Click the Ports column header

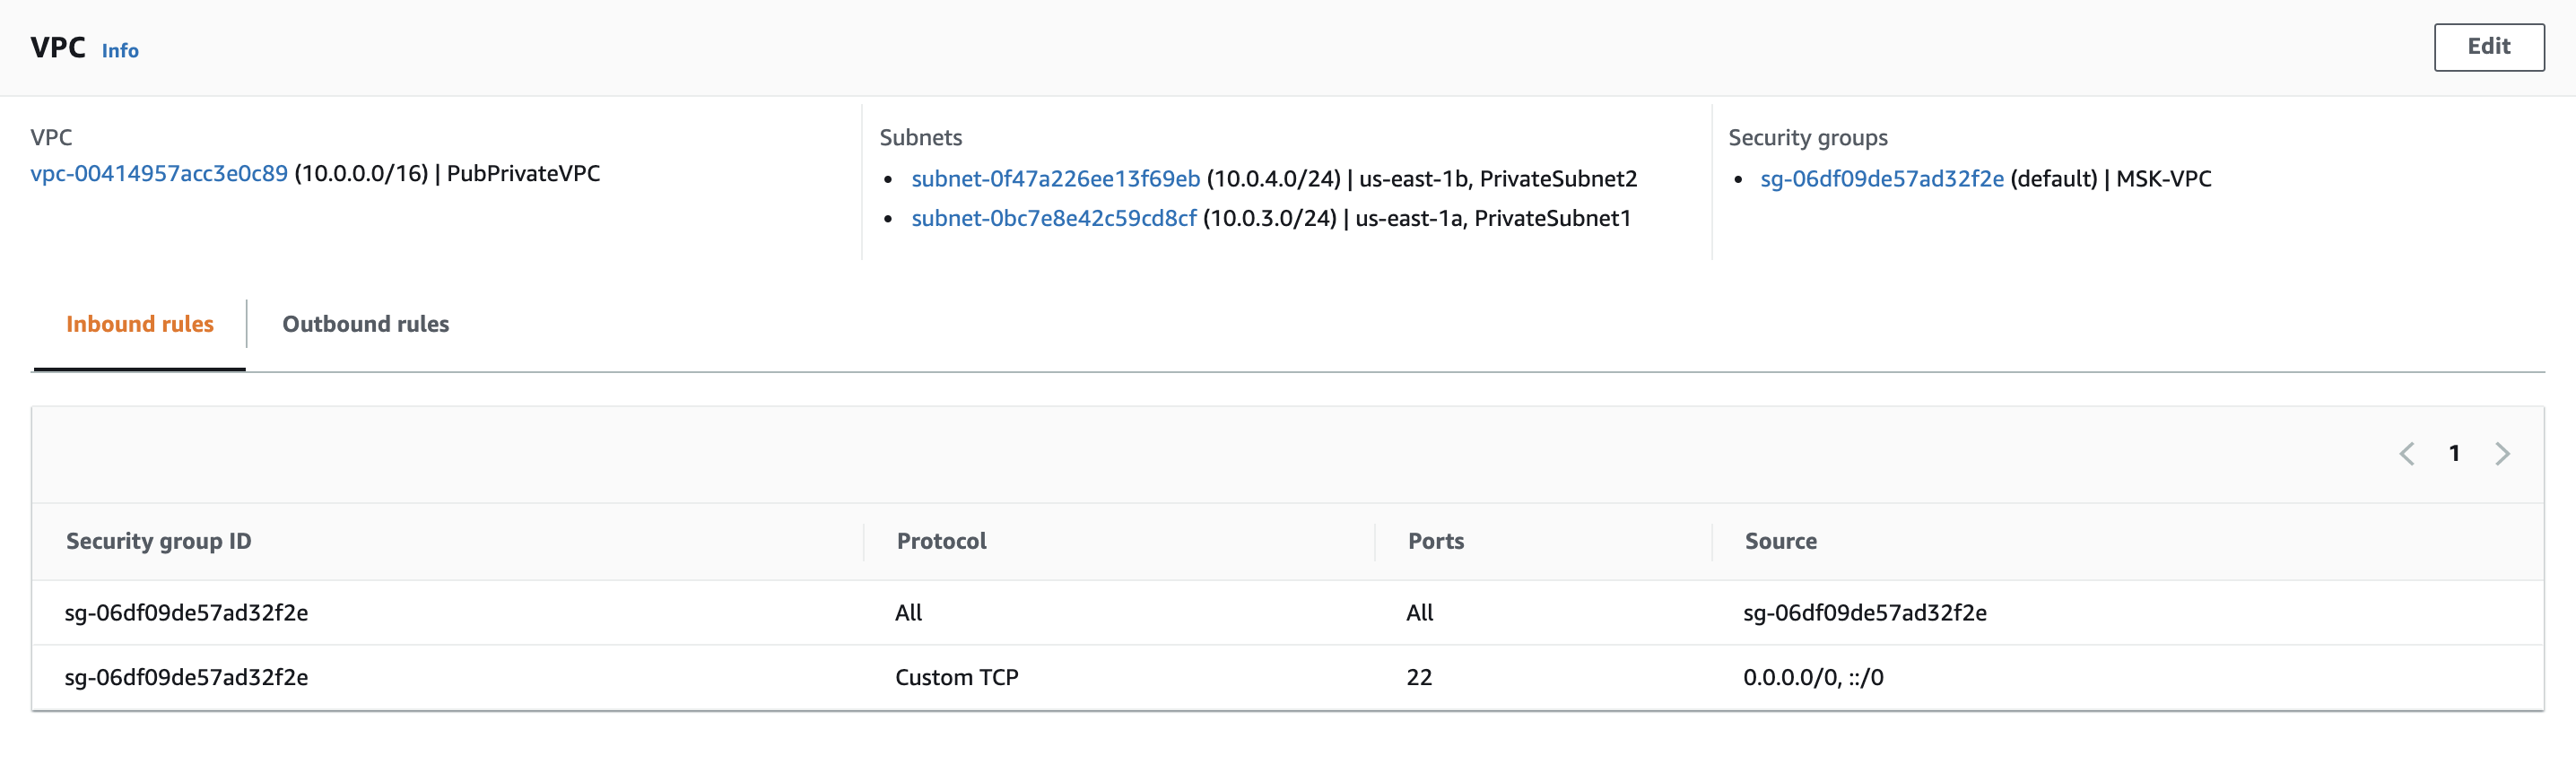tap(1436, 541)
